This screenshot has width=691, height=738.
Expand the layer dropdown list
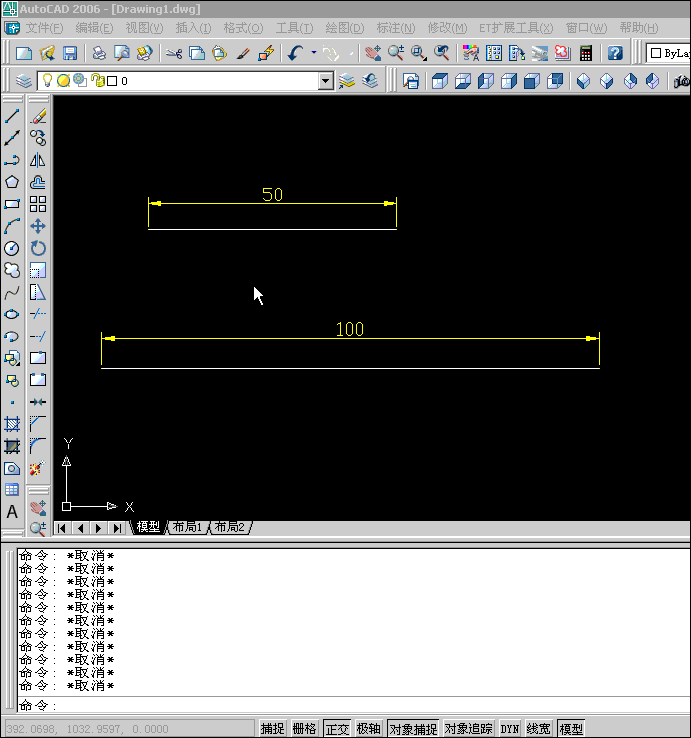point(325,81)
